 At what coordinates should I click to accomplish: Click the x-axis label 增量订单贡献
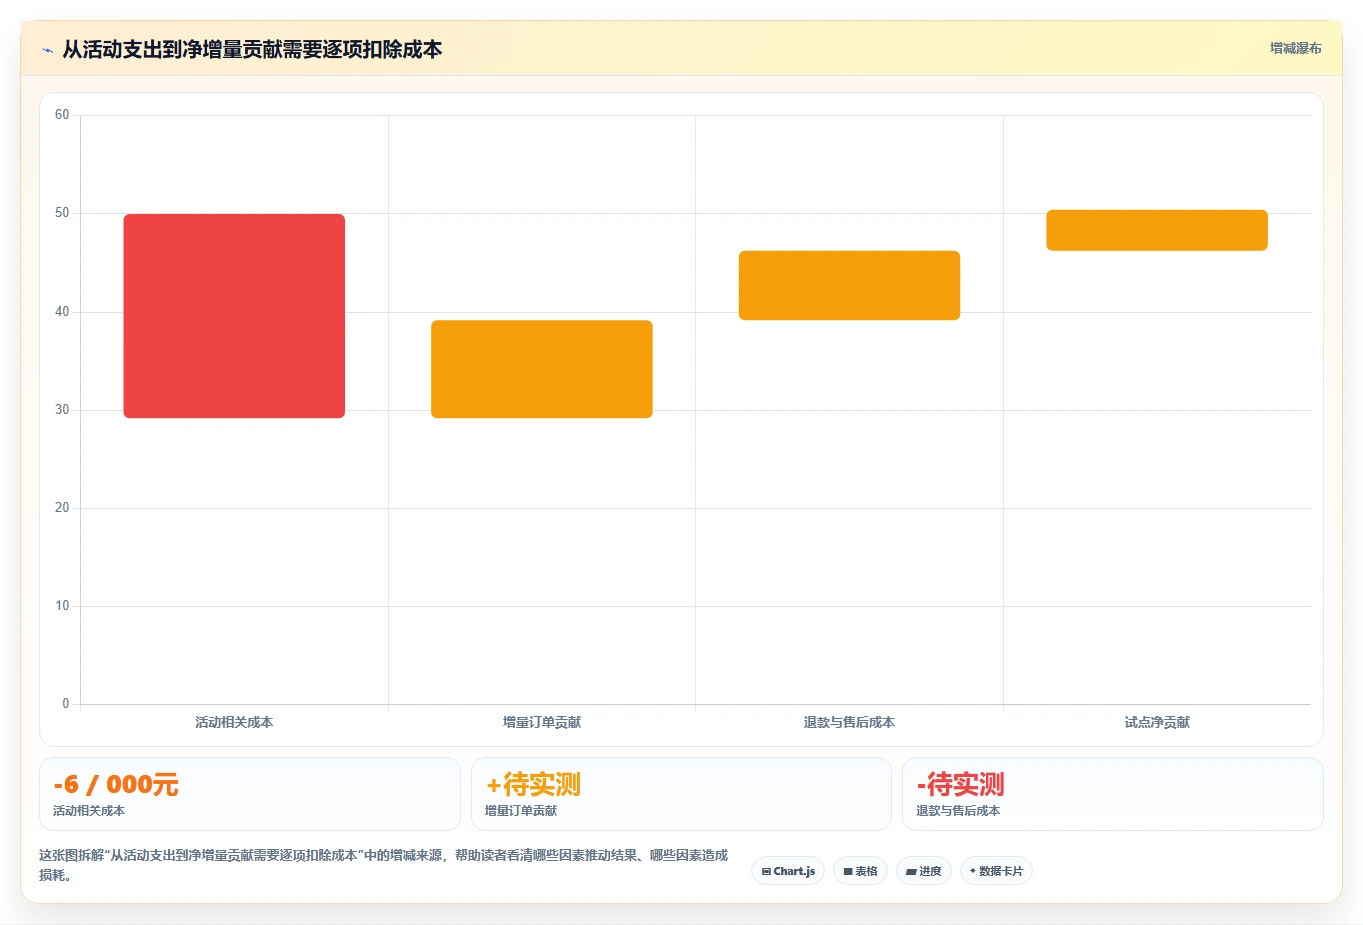(542, 722)
